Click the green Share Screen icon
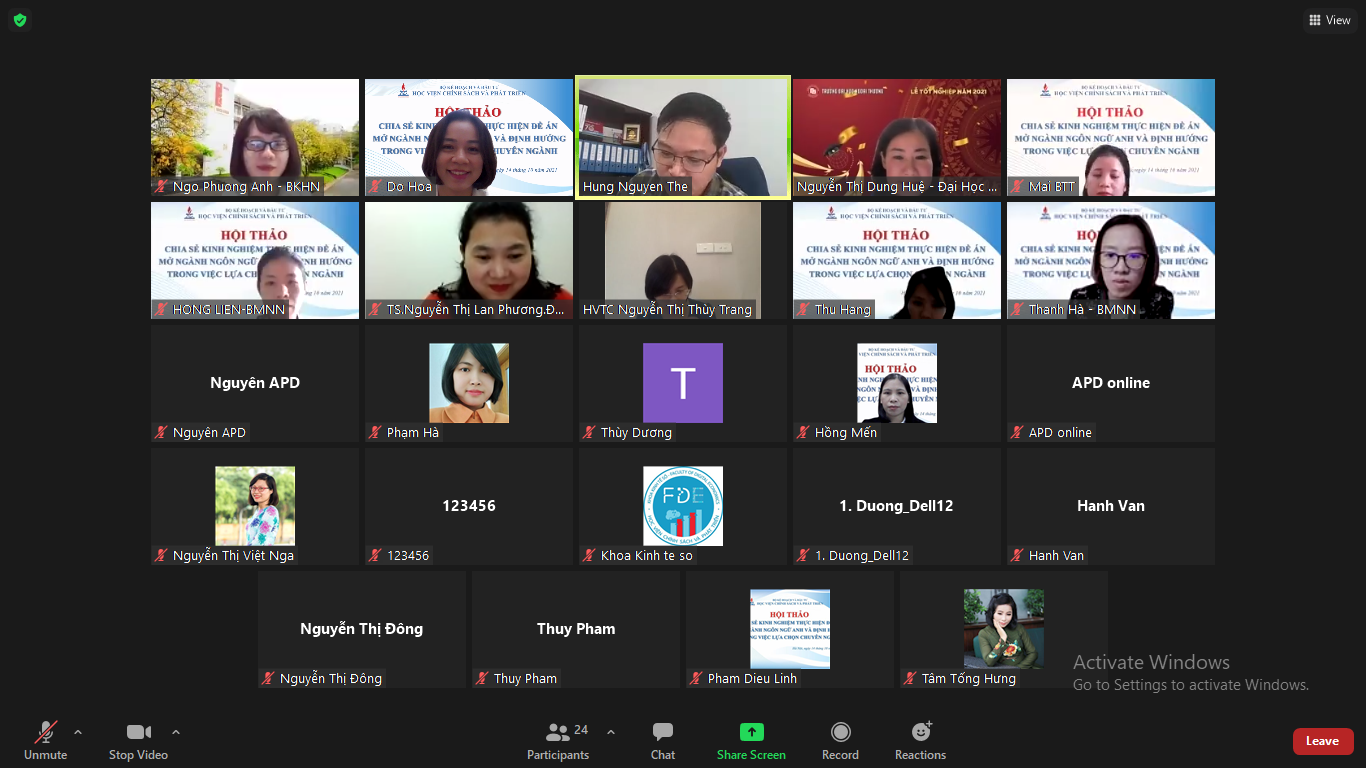Viewport: 1366px width, 768px height. [751, 732]
